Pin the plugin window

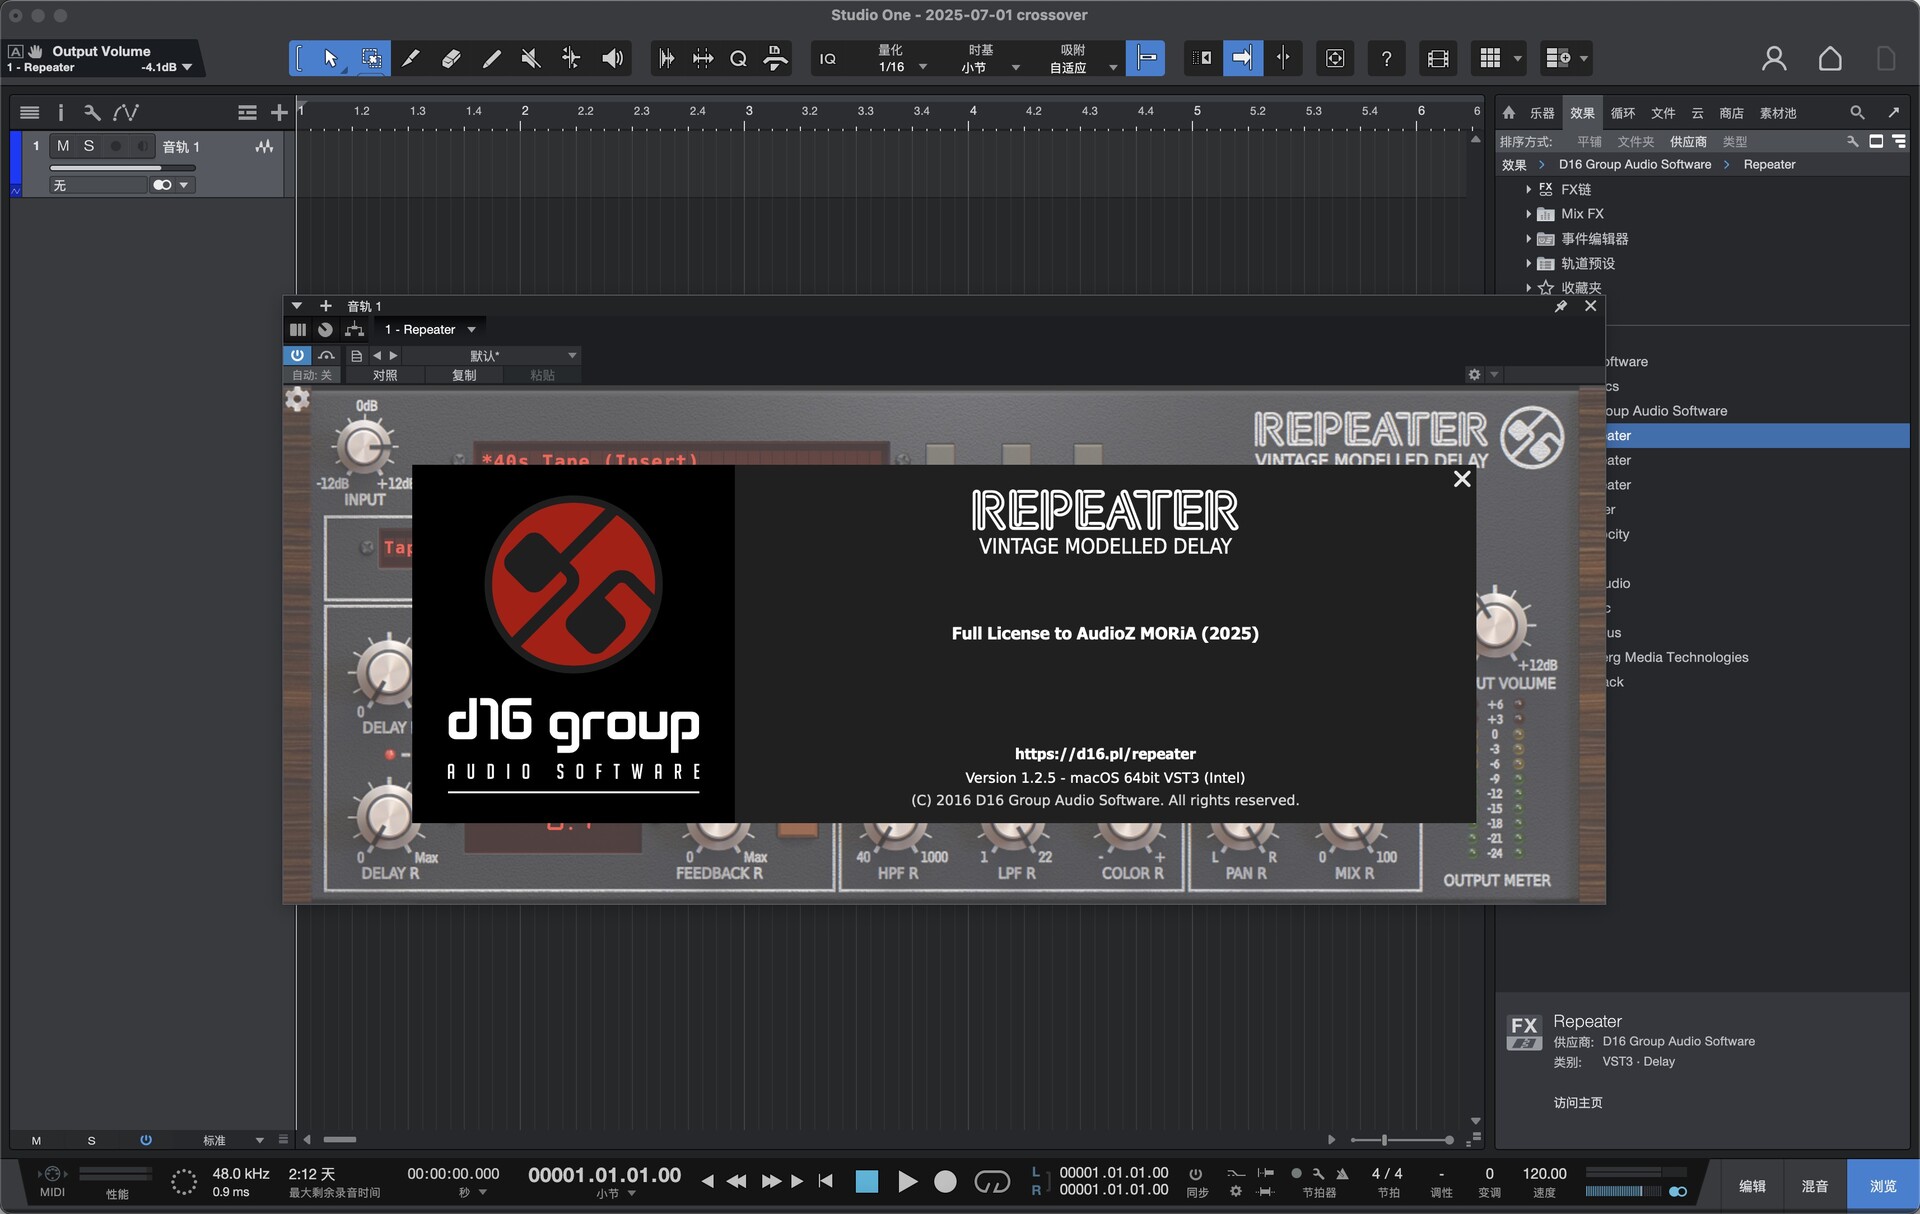[x=1561, y=306]
